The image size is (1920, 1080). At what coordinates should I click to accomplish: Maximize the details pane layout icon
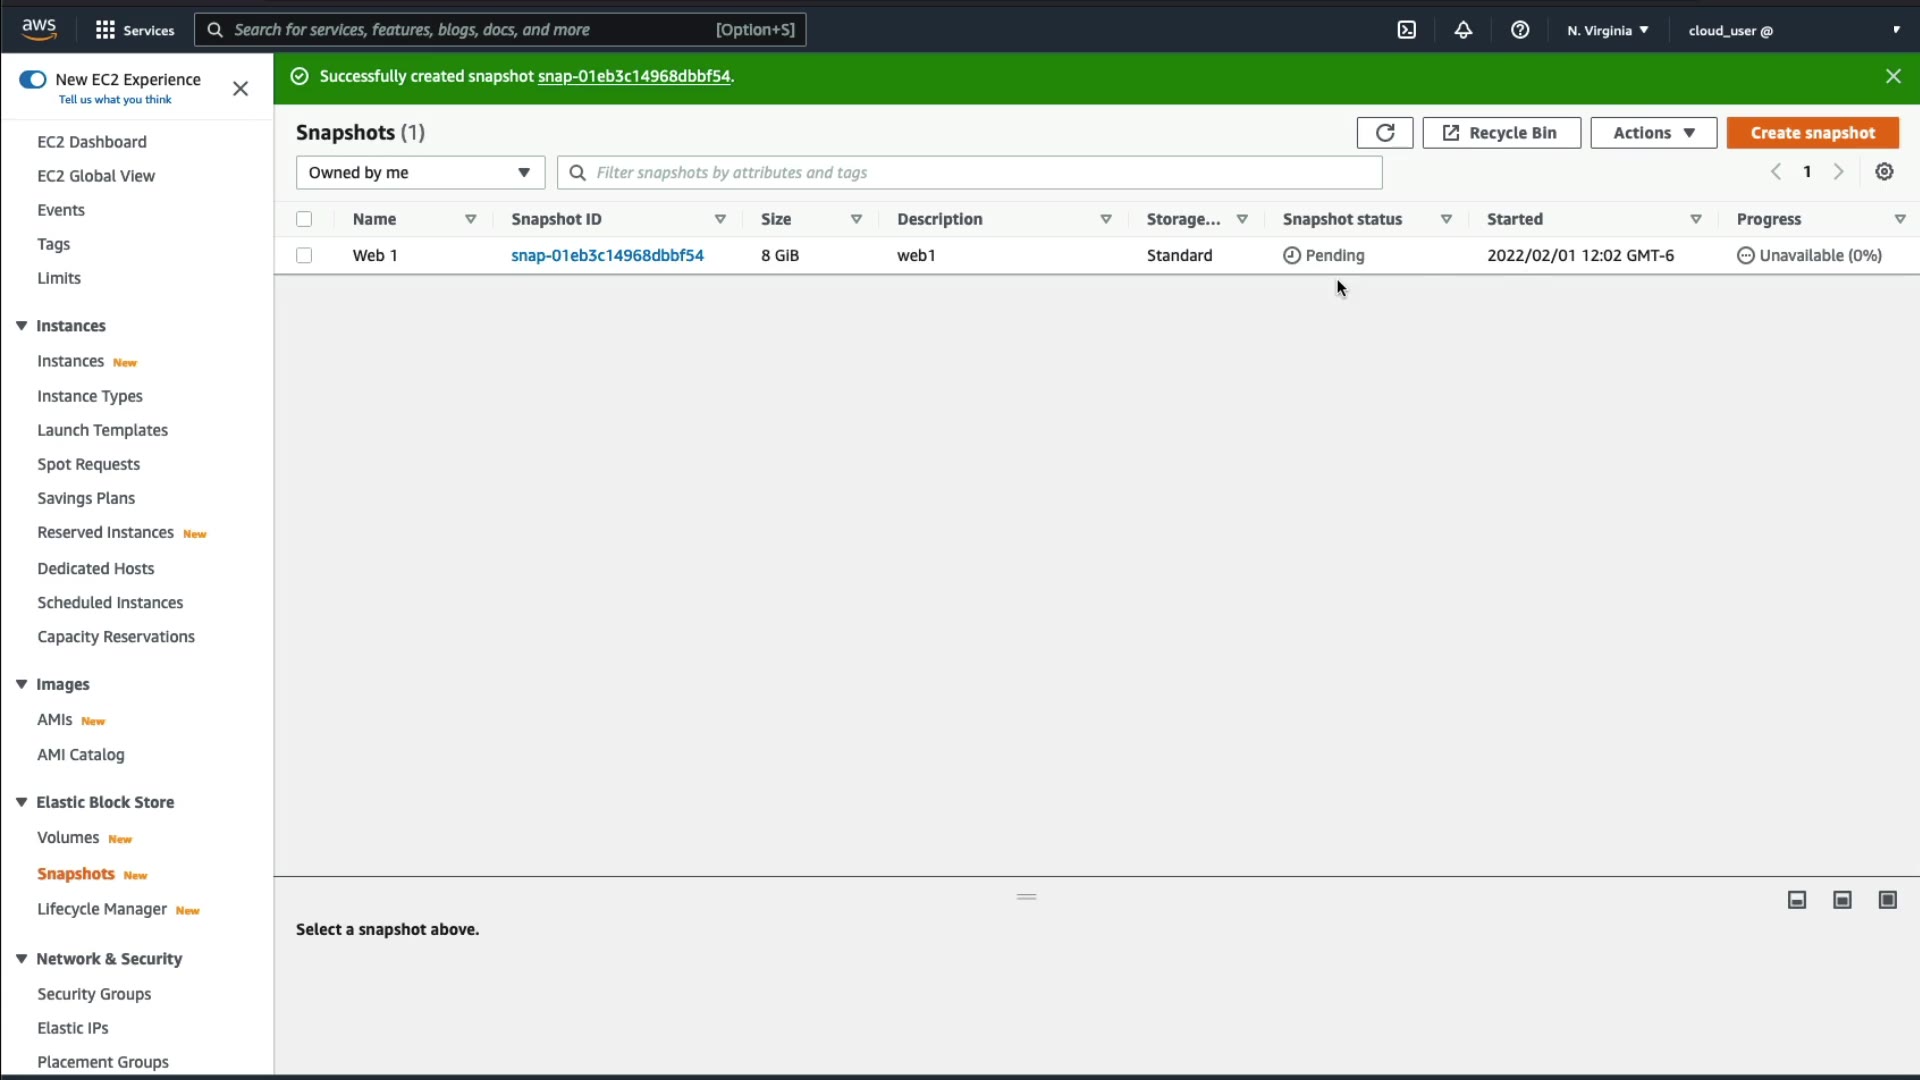pyautogui.click(x=1887, y=900)
